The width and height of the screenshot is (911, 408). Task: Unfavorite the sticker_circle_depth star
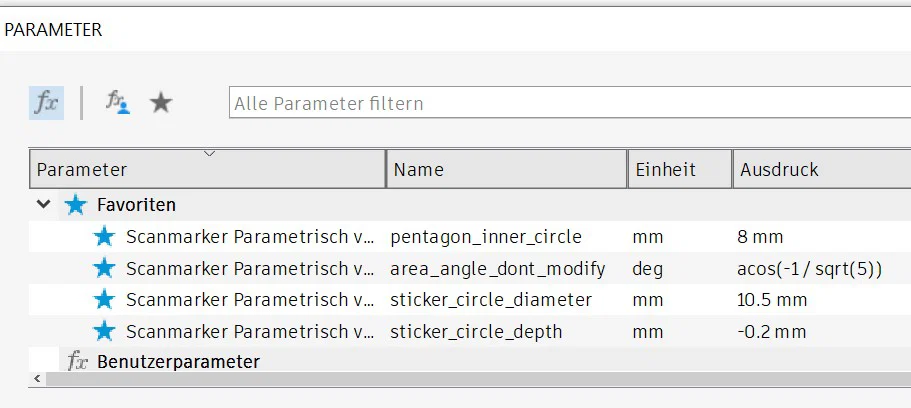pyautogui.click(x=104, y=331)
